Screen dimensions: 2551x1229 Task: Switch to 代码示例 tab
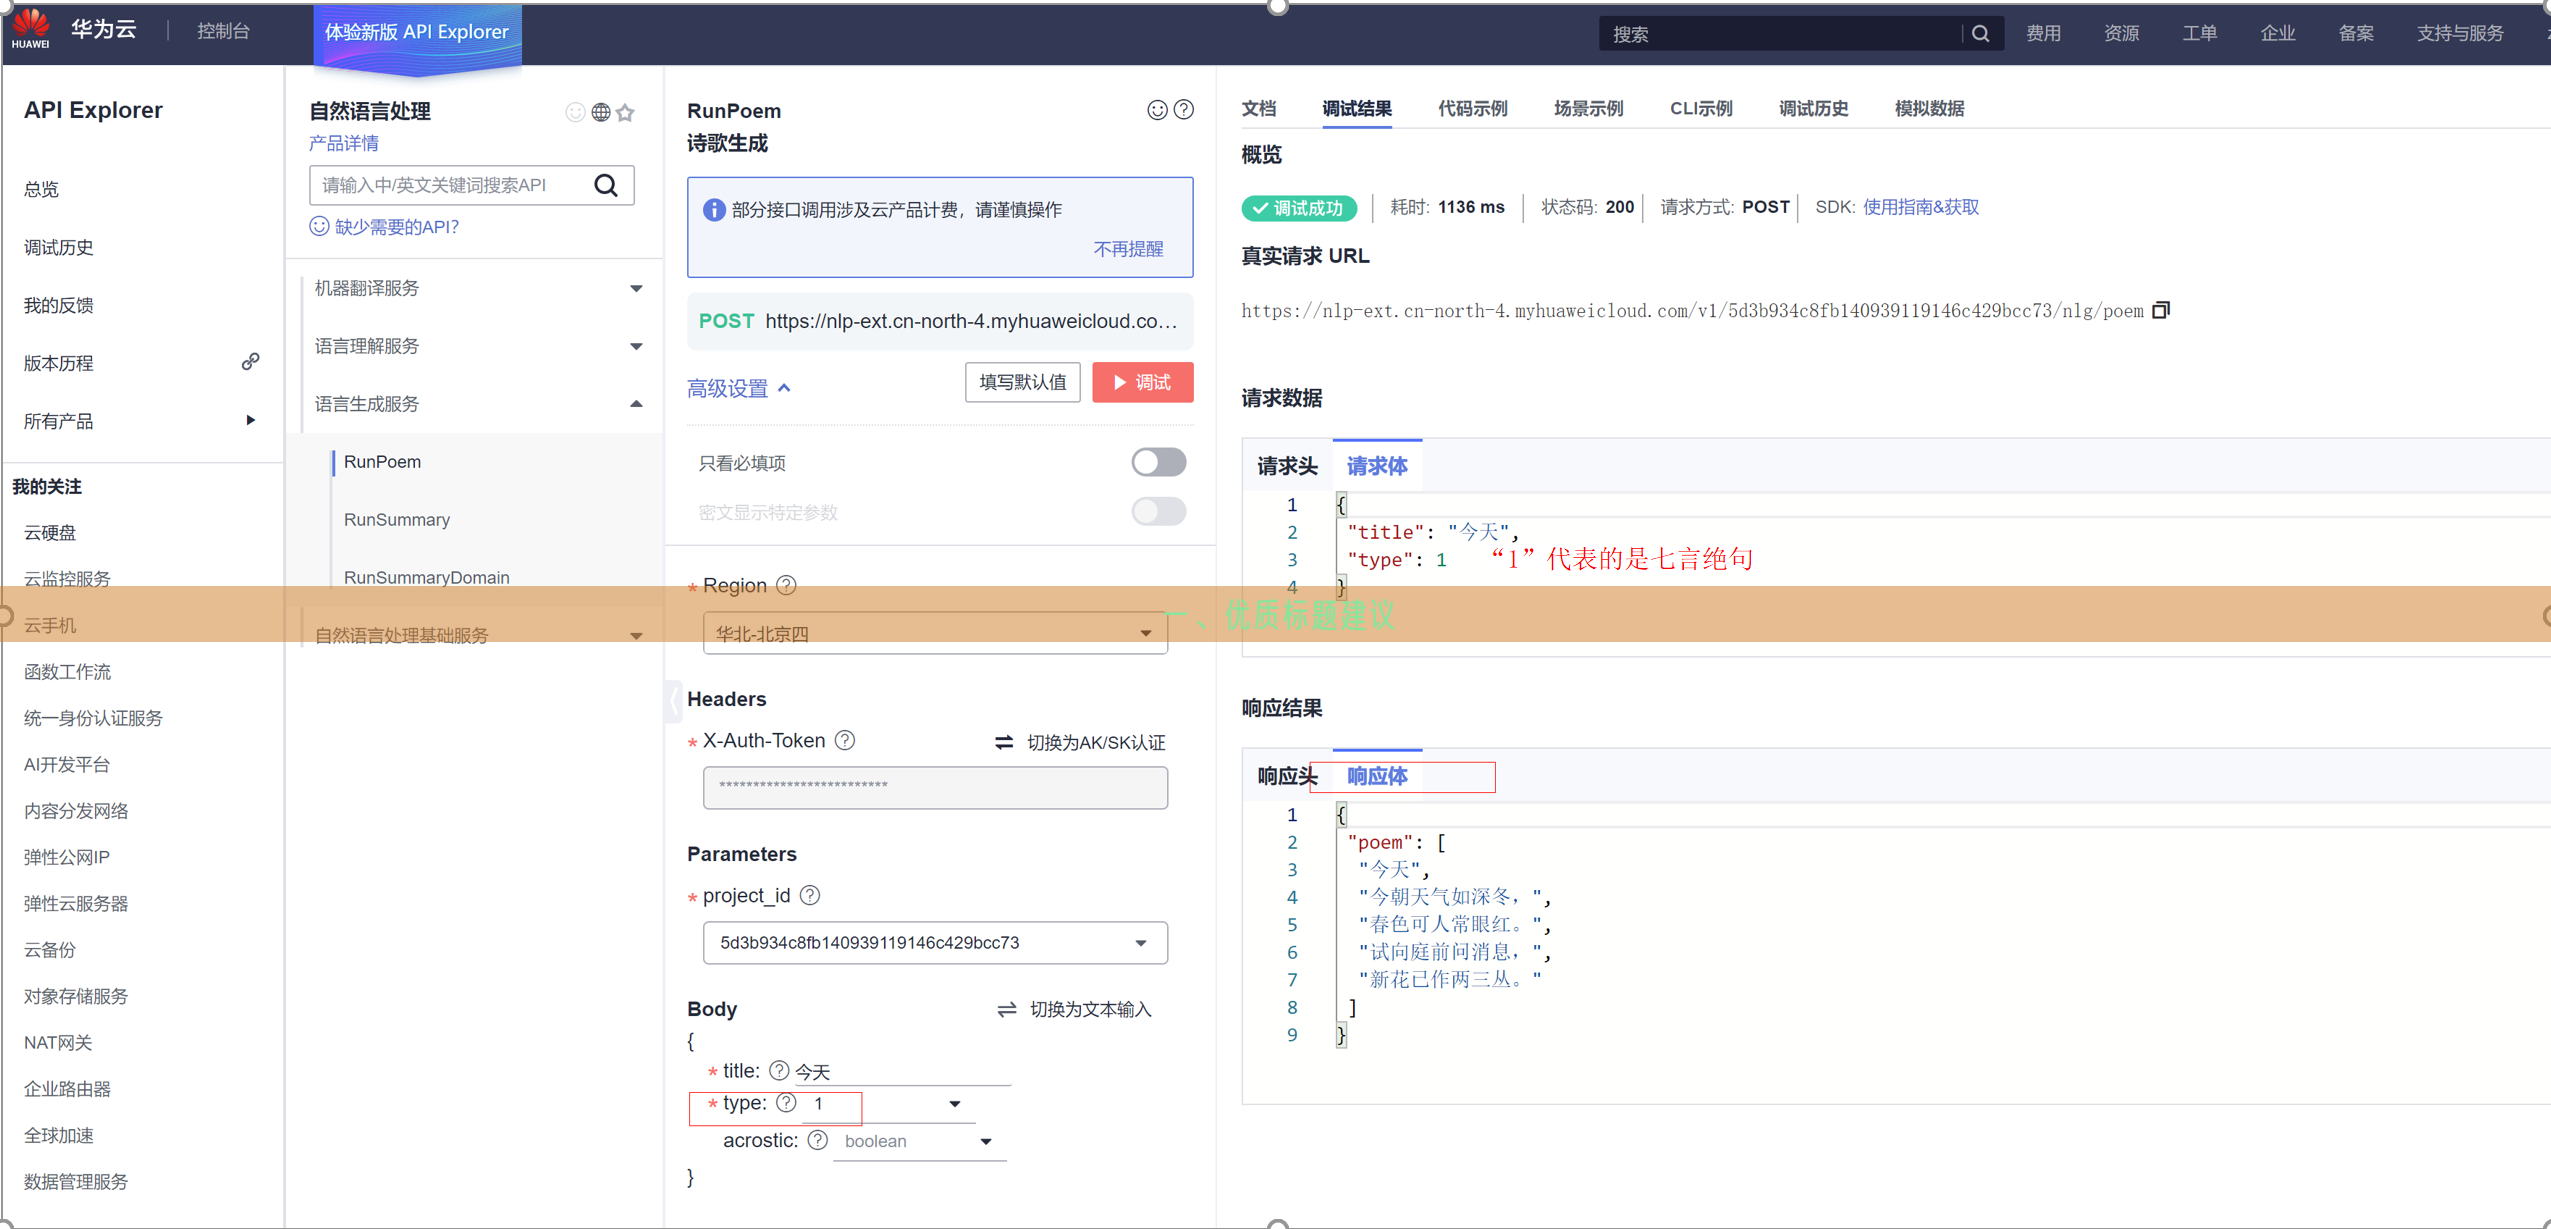tap(1472, 108)
